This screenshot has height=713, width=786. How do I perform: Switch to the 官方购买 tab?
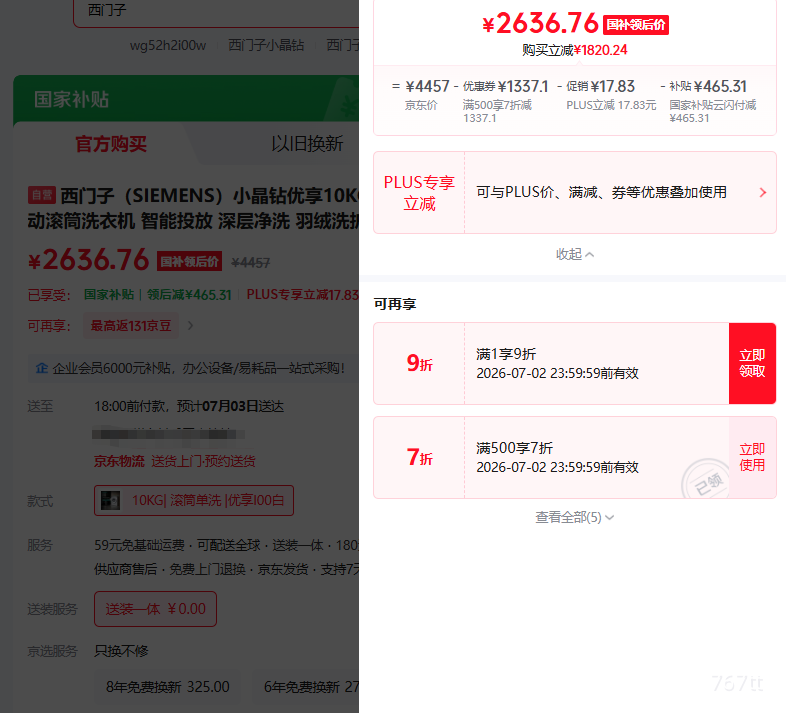[x=111, y=144]
